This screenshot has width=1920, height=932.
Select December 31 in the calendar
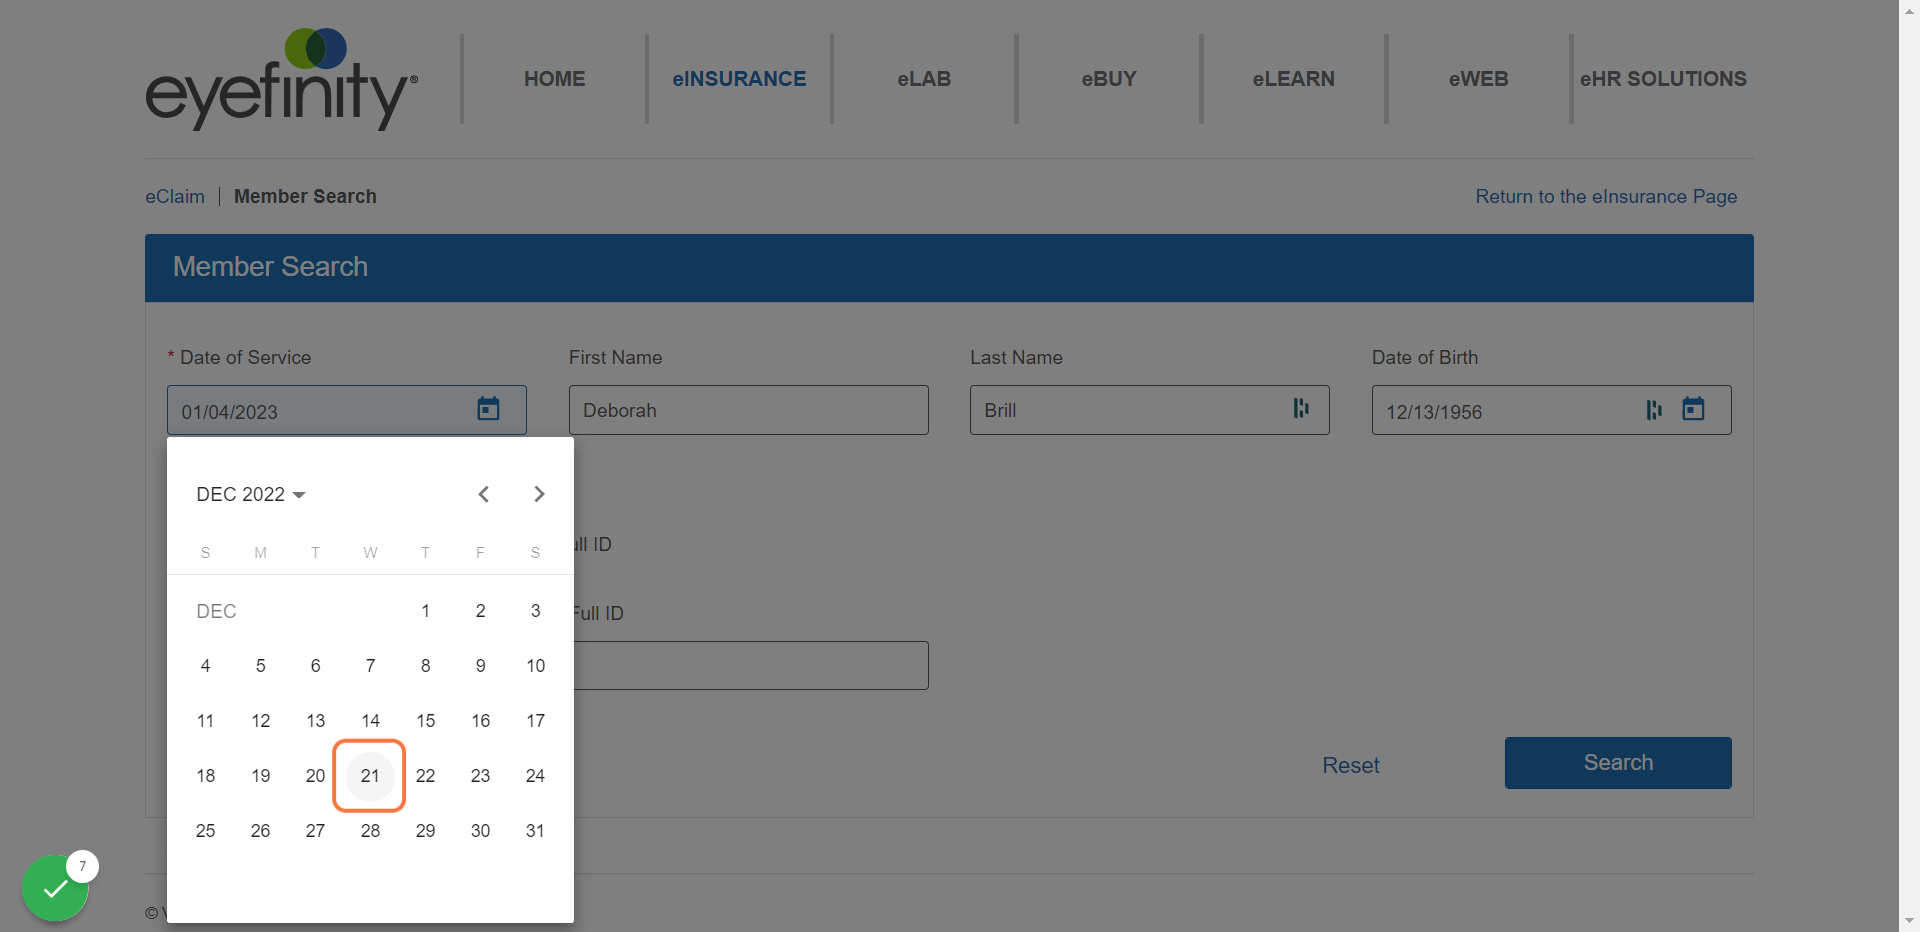(x=535, y=831)
